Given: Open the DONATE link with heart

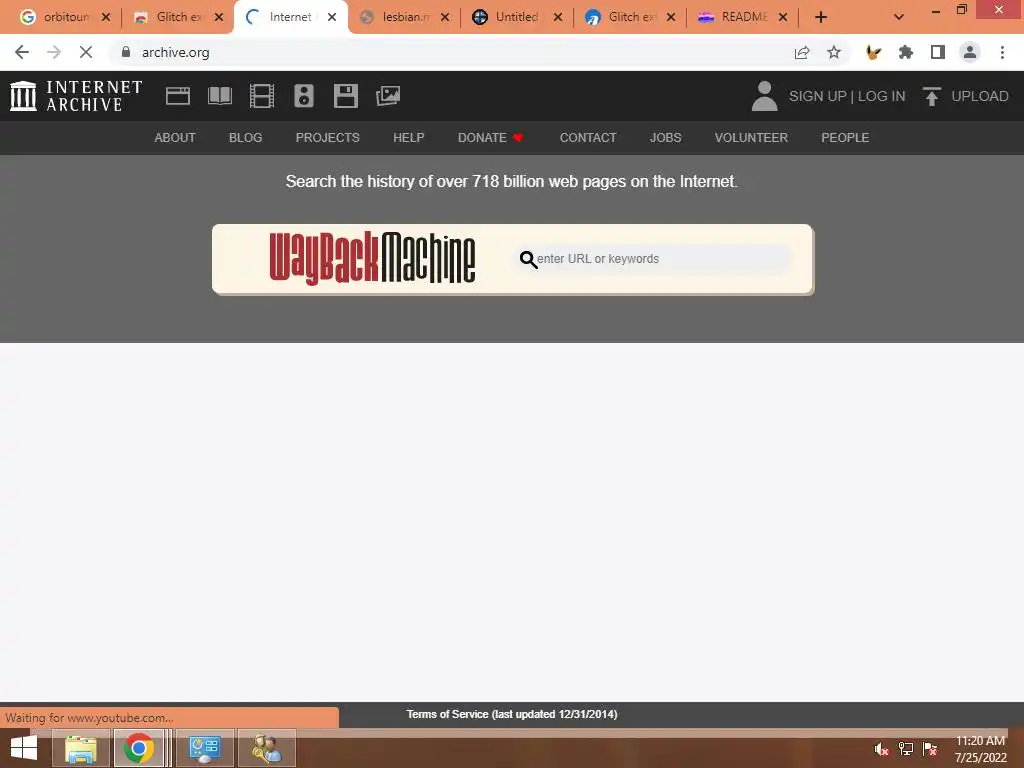Looking at the screenshot, I should [x=490, y=138].
